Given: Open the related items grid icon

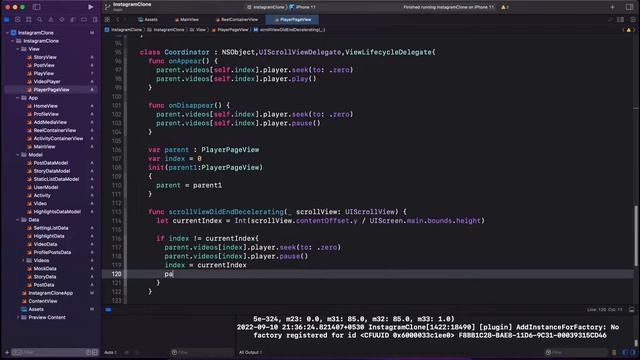Looking at the screenshot, I should [x=107, y=20].
